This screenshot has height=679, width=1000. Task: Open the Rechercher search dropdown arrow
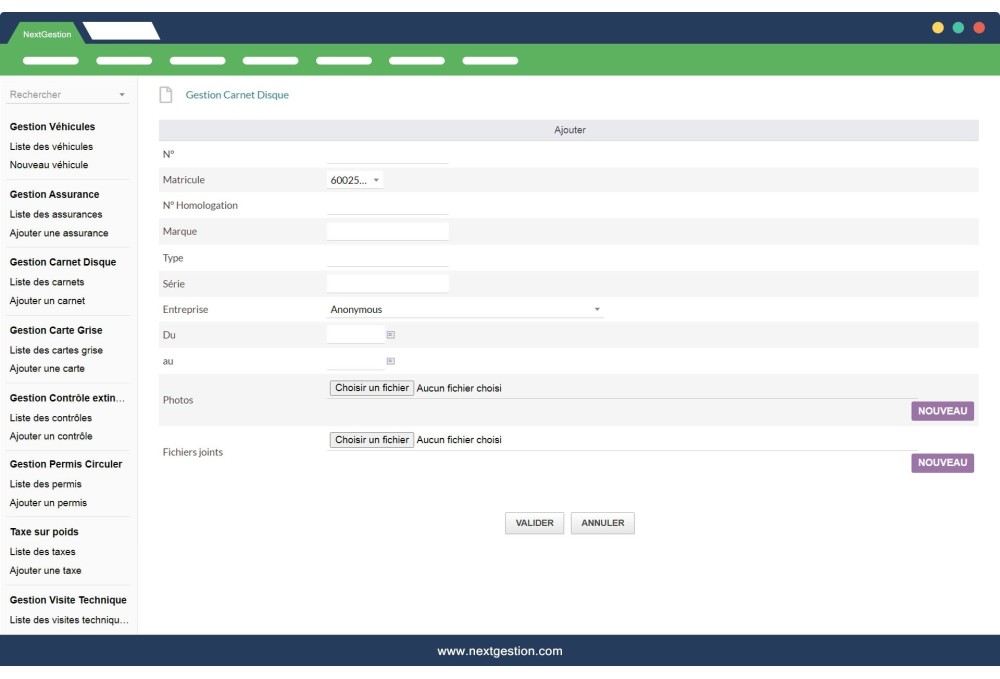[121, 92]
